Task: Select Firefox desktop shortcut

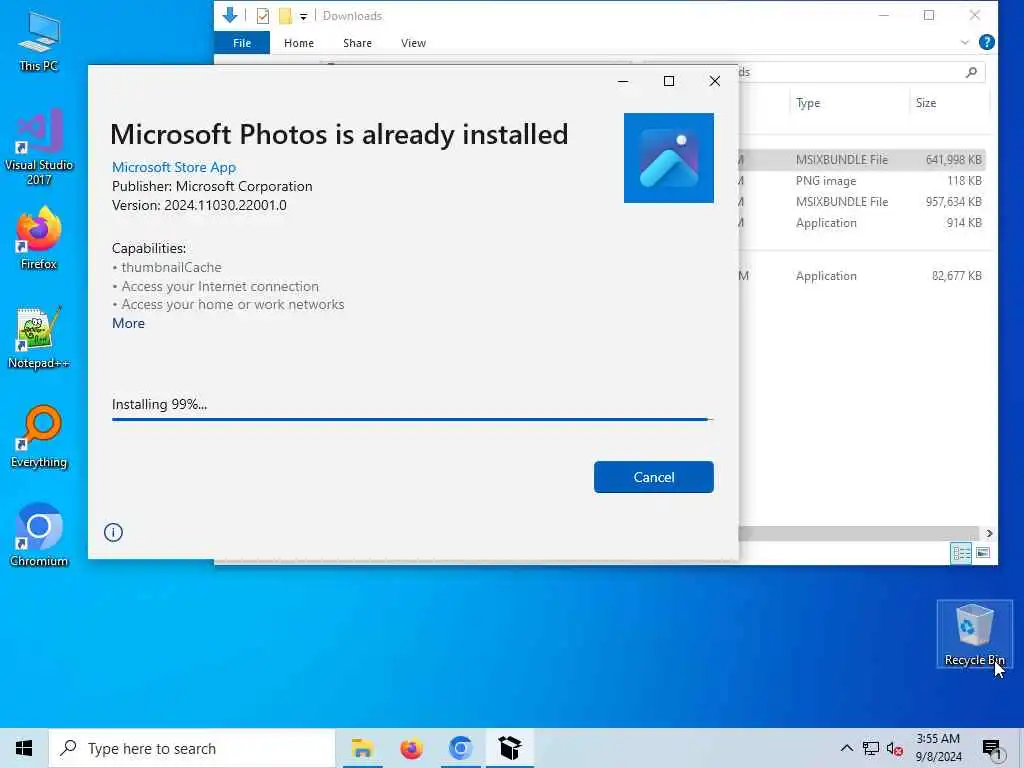Action: click(x=39, y=238)
